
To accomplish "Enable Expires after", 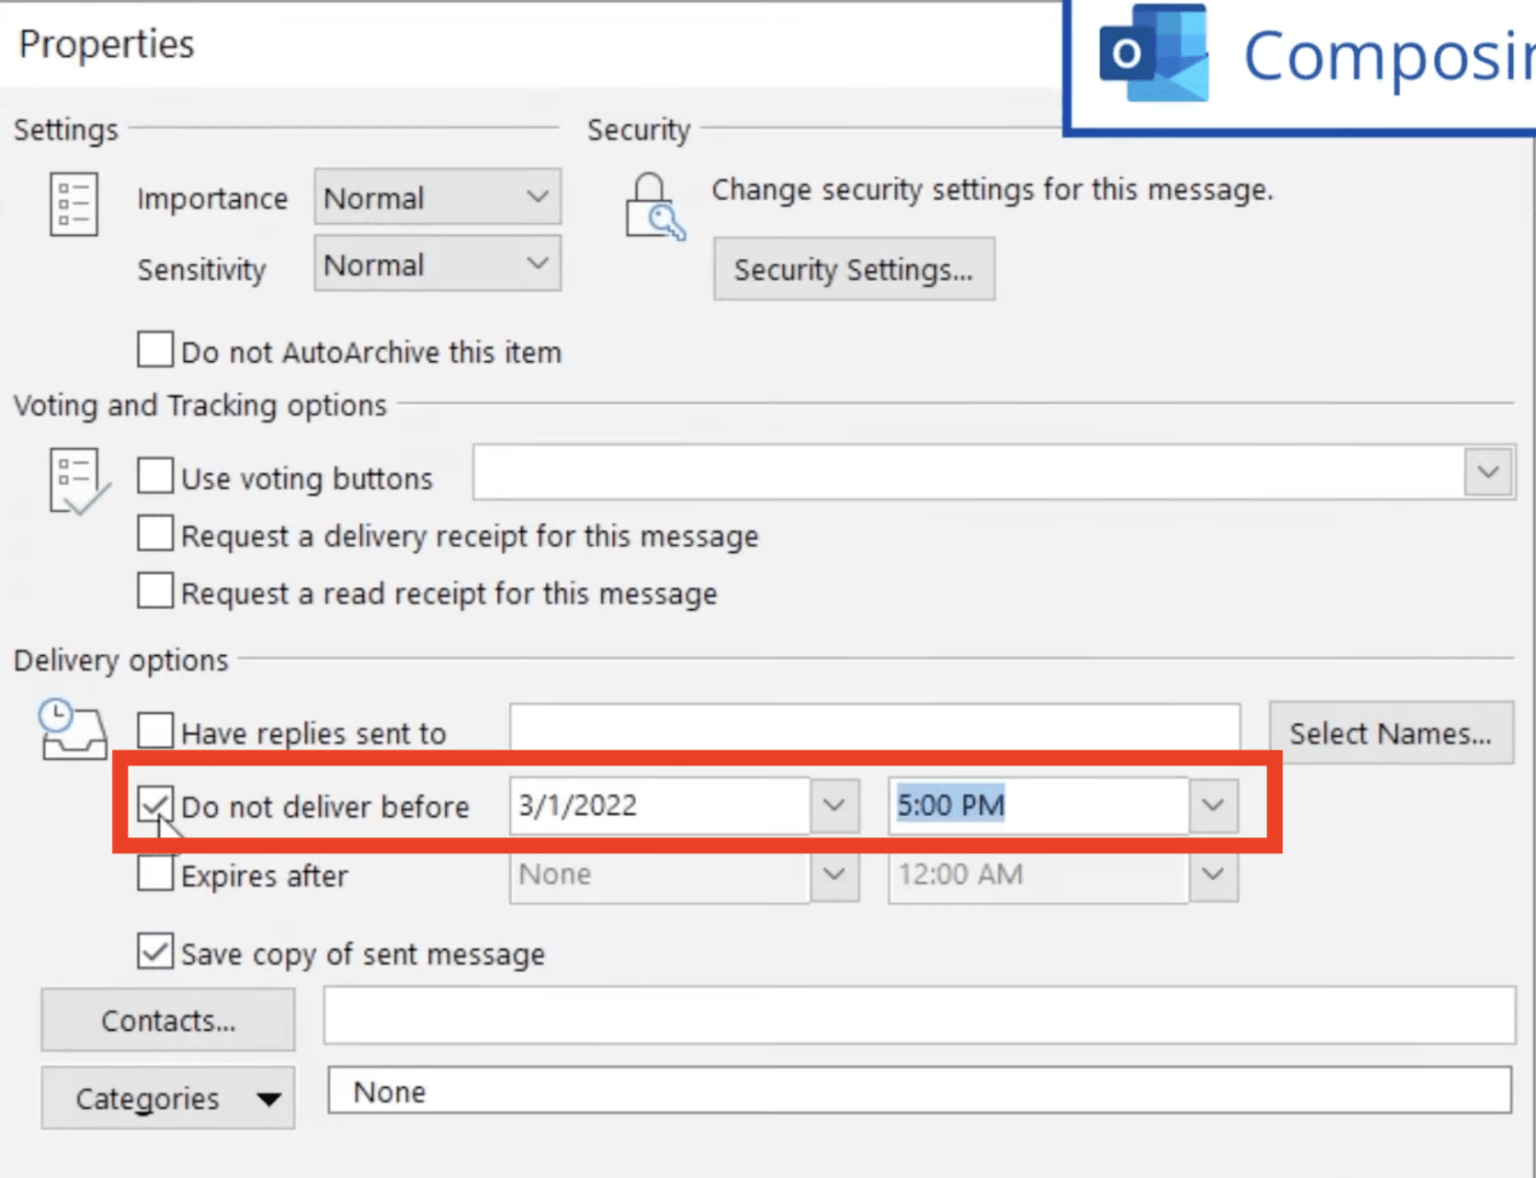I will click(154, 872).
